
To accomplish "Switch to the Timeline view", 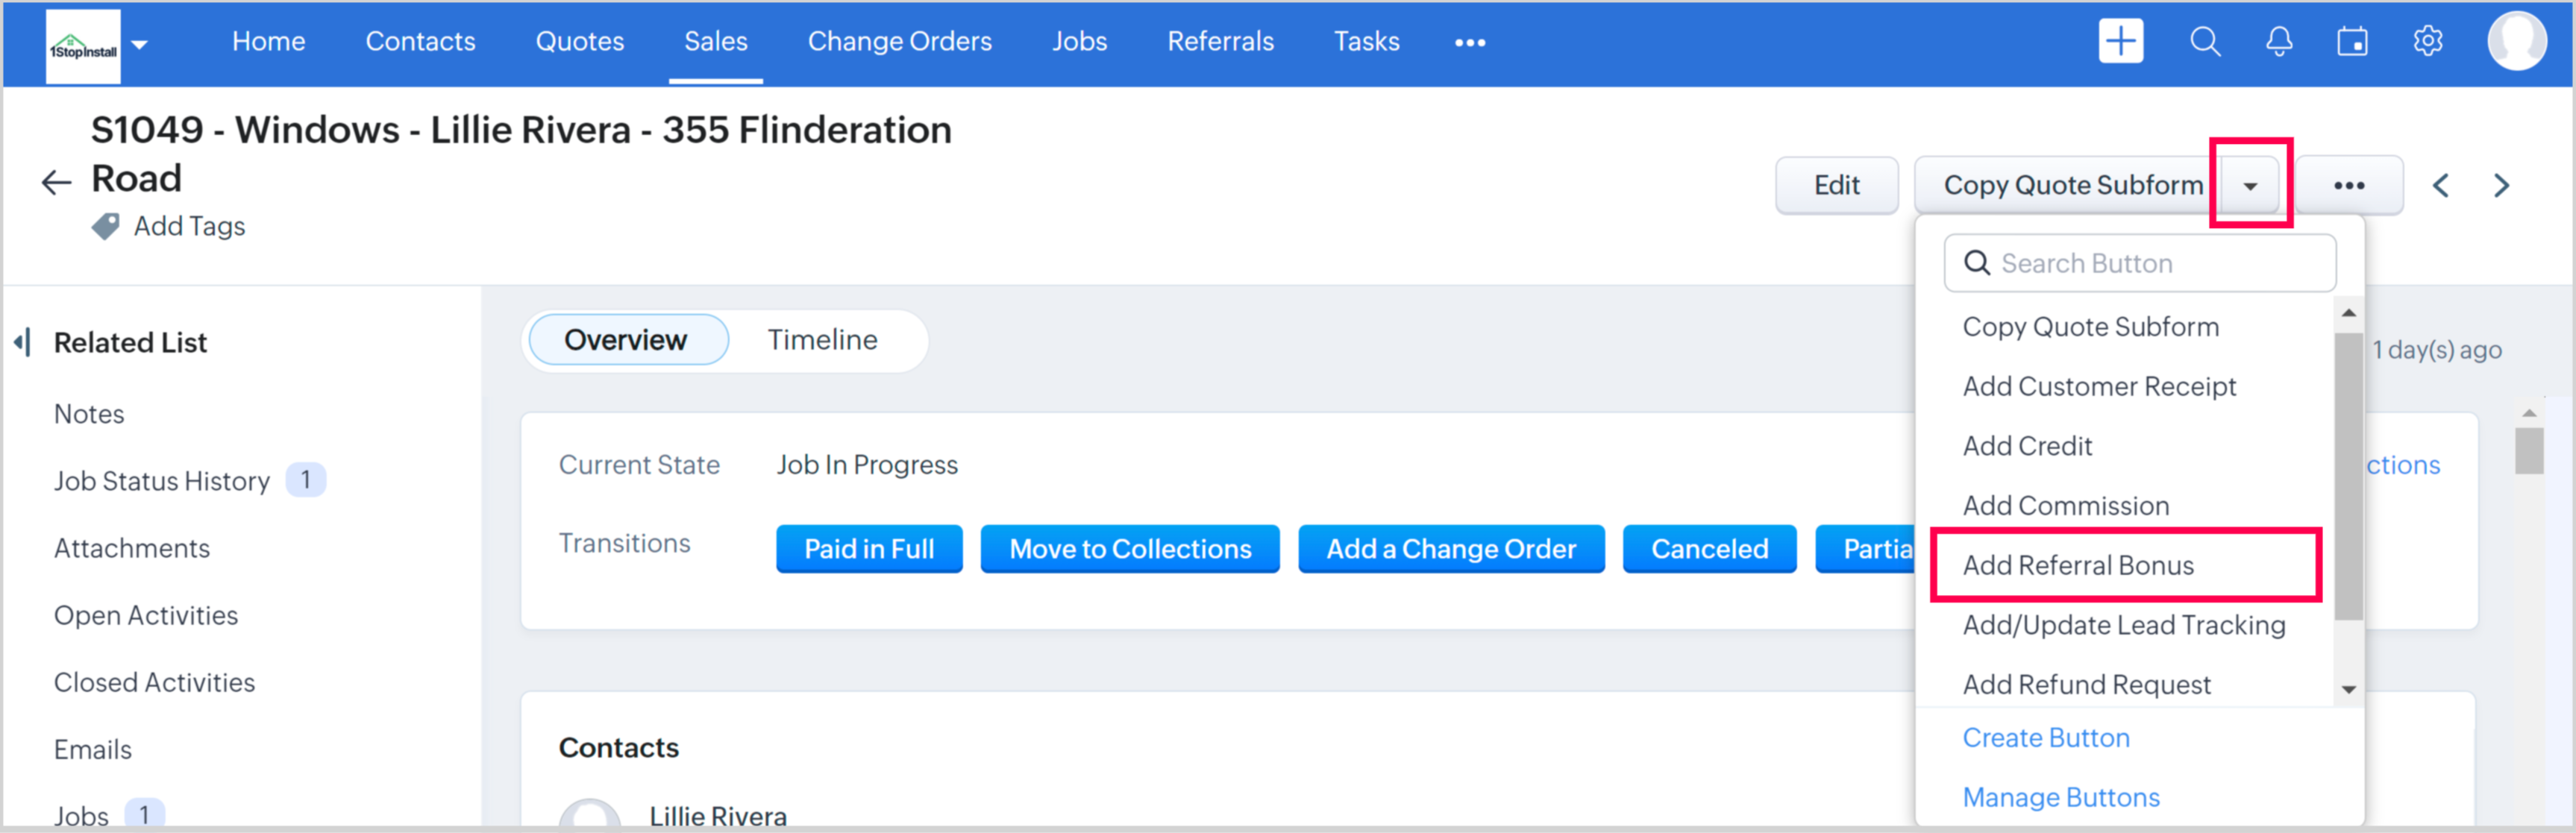I will click(822, 340).
